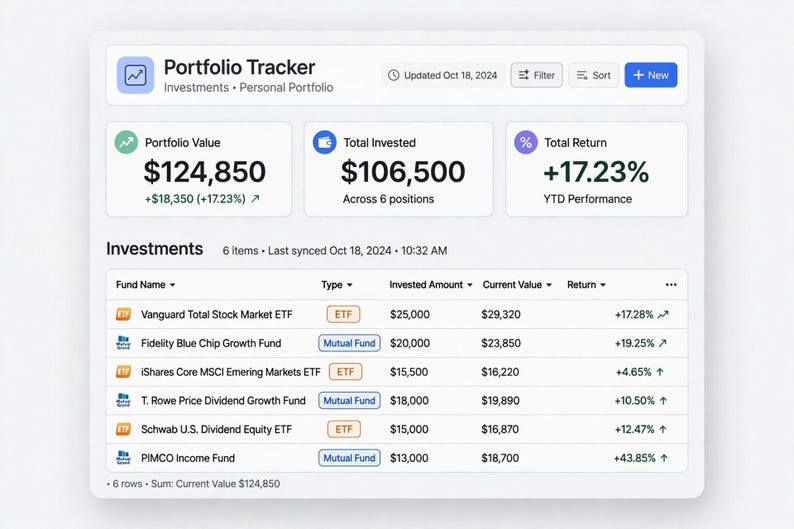Image resolution: width=794 pixels, height=529 pixels.
Task: Click ETF icon for Vanguard Total Stock Market
Action: click(x=123, y=314)
